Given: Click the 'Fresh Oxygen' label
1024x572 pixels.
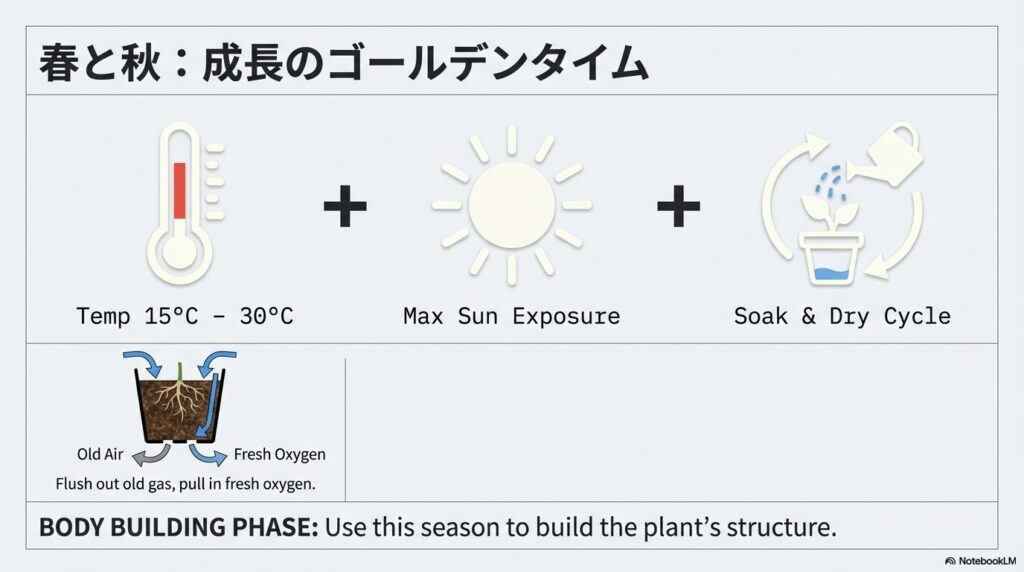Looking at the screenshot, I should [279, 455].
